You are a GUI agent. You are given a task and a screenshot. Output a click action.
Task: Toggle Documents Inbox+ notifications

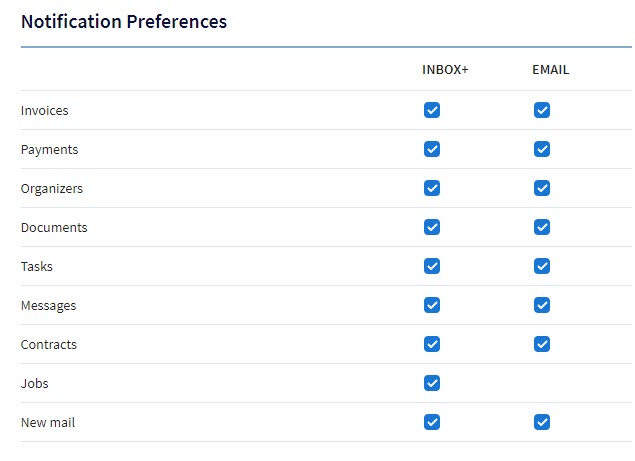[x=432, y=227]
